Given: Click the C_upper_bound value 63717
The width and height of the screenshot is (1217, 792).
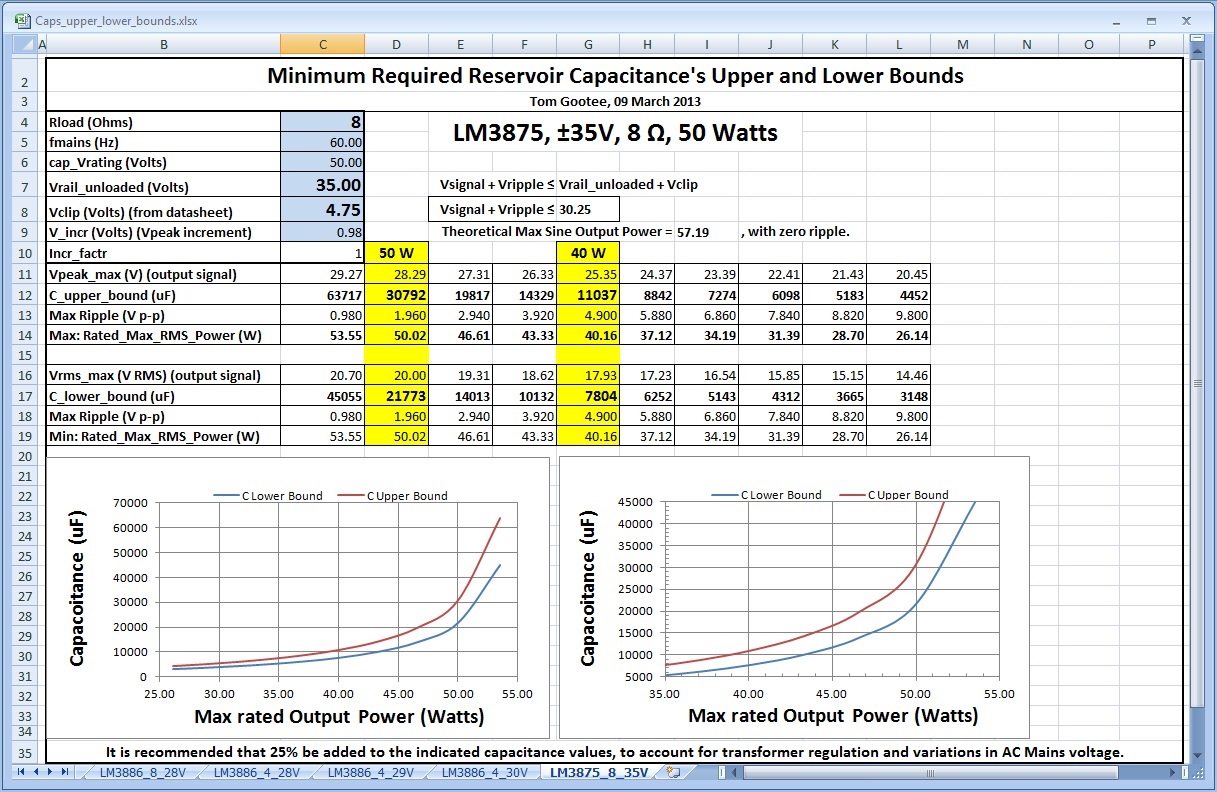Looking at the screenshot, I should (322, 295).
